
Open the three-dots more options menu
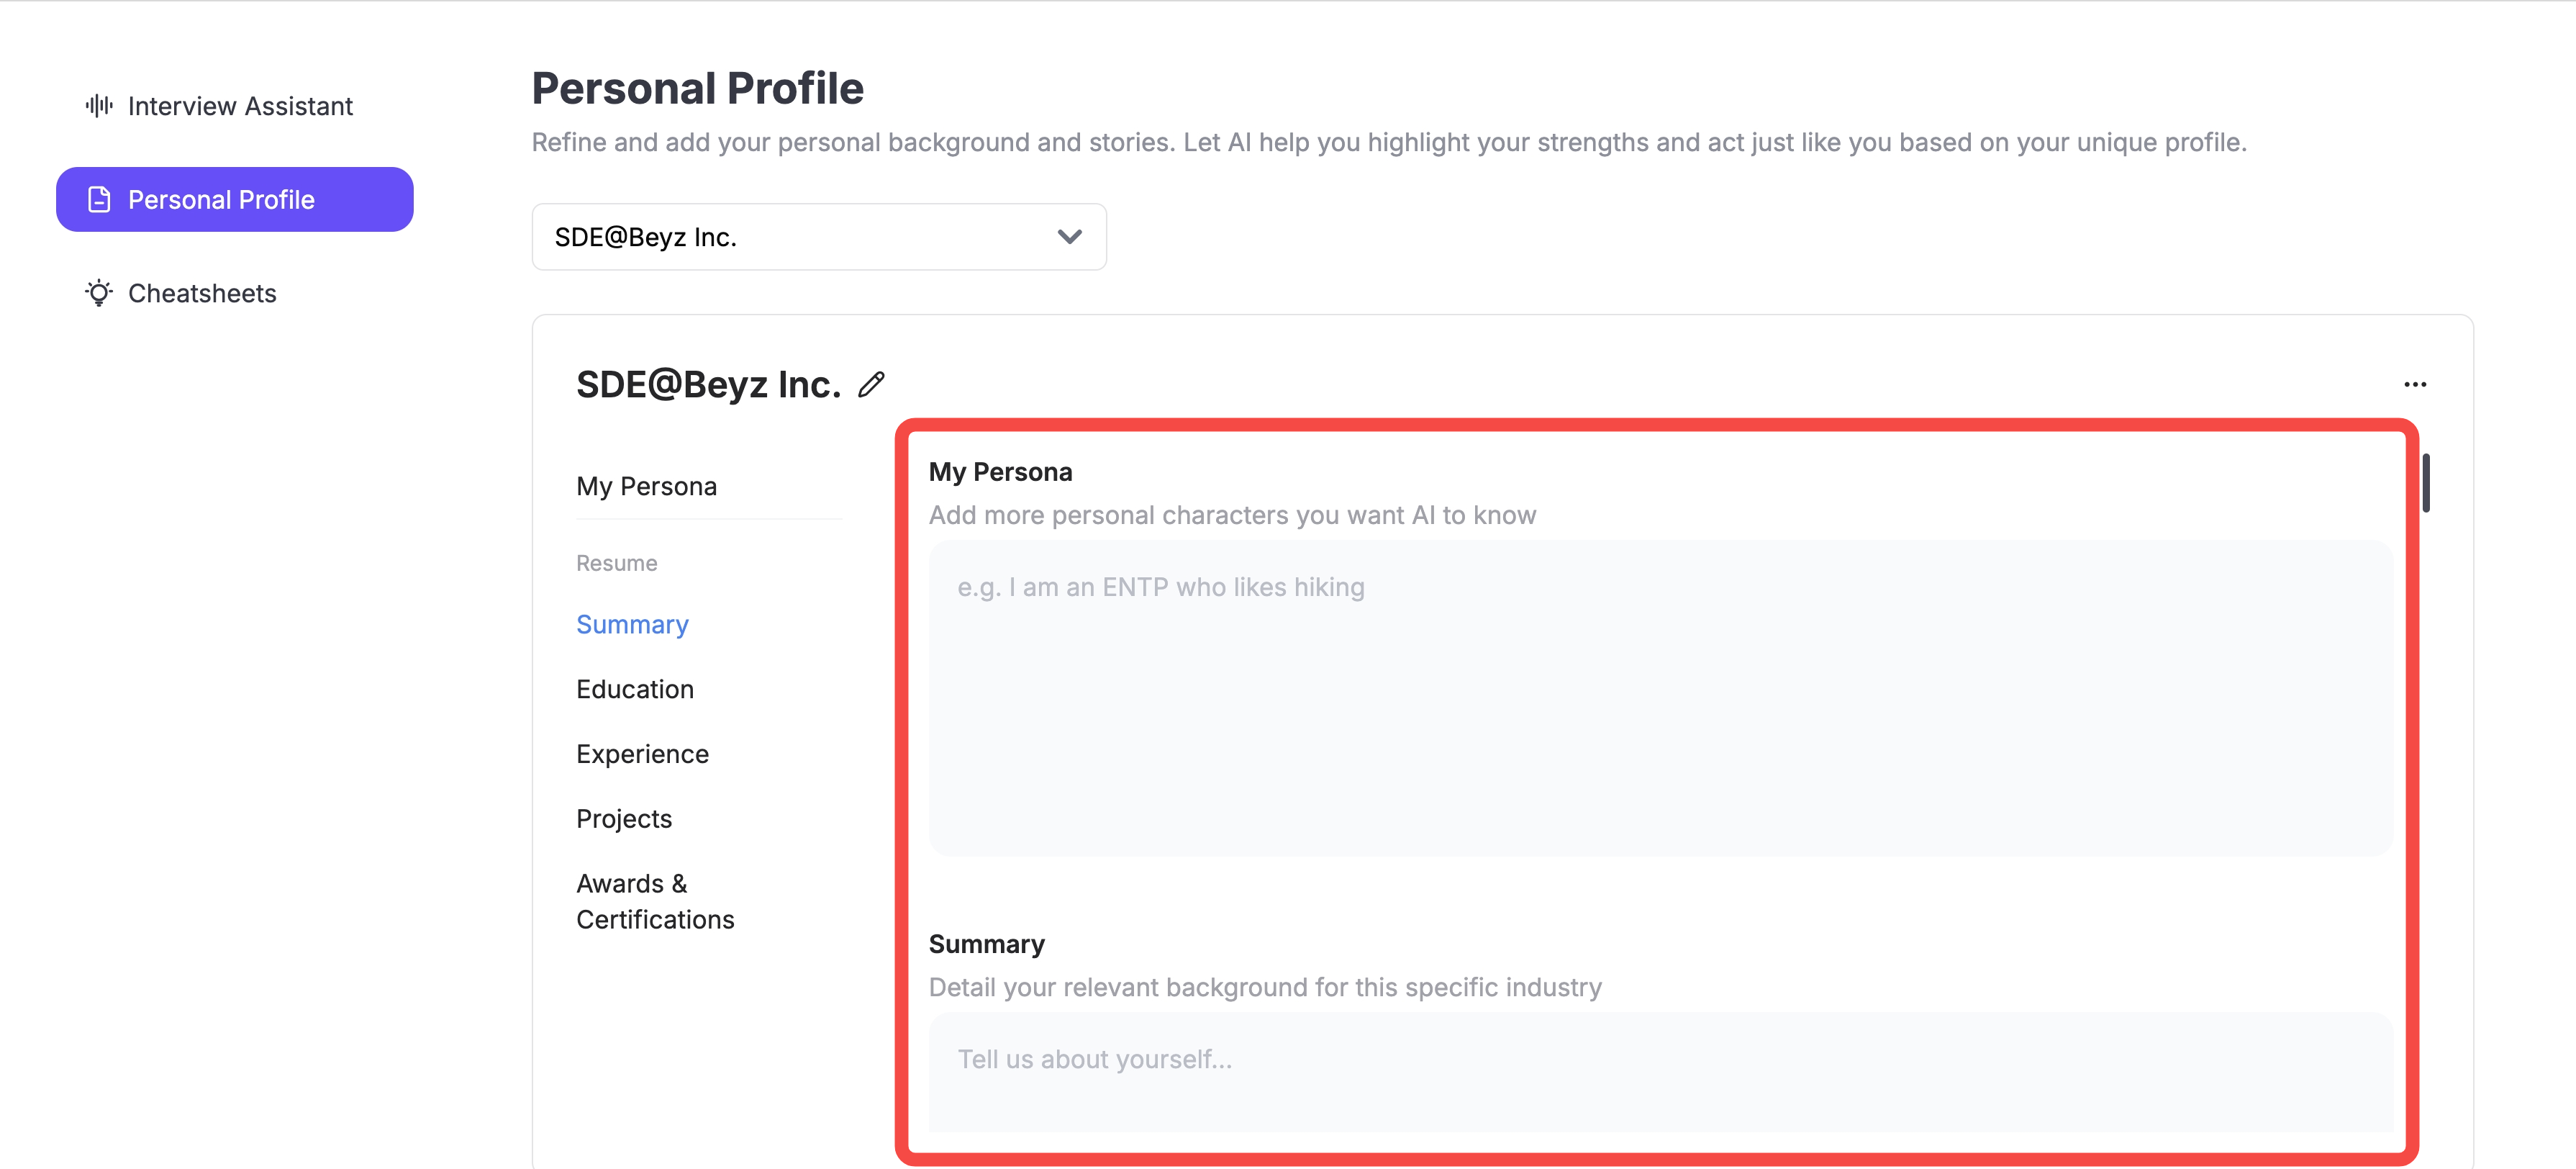tap(2415, 385)
